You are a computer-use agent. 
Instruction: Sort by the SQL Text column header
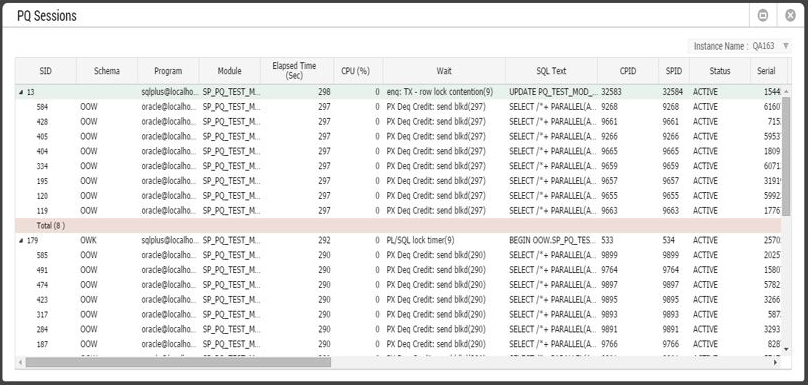pyautogui.click(x=551, y=71)
